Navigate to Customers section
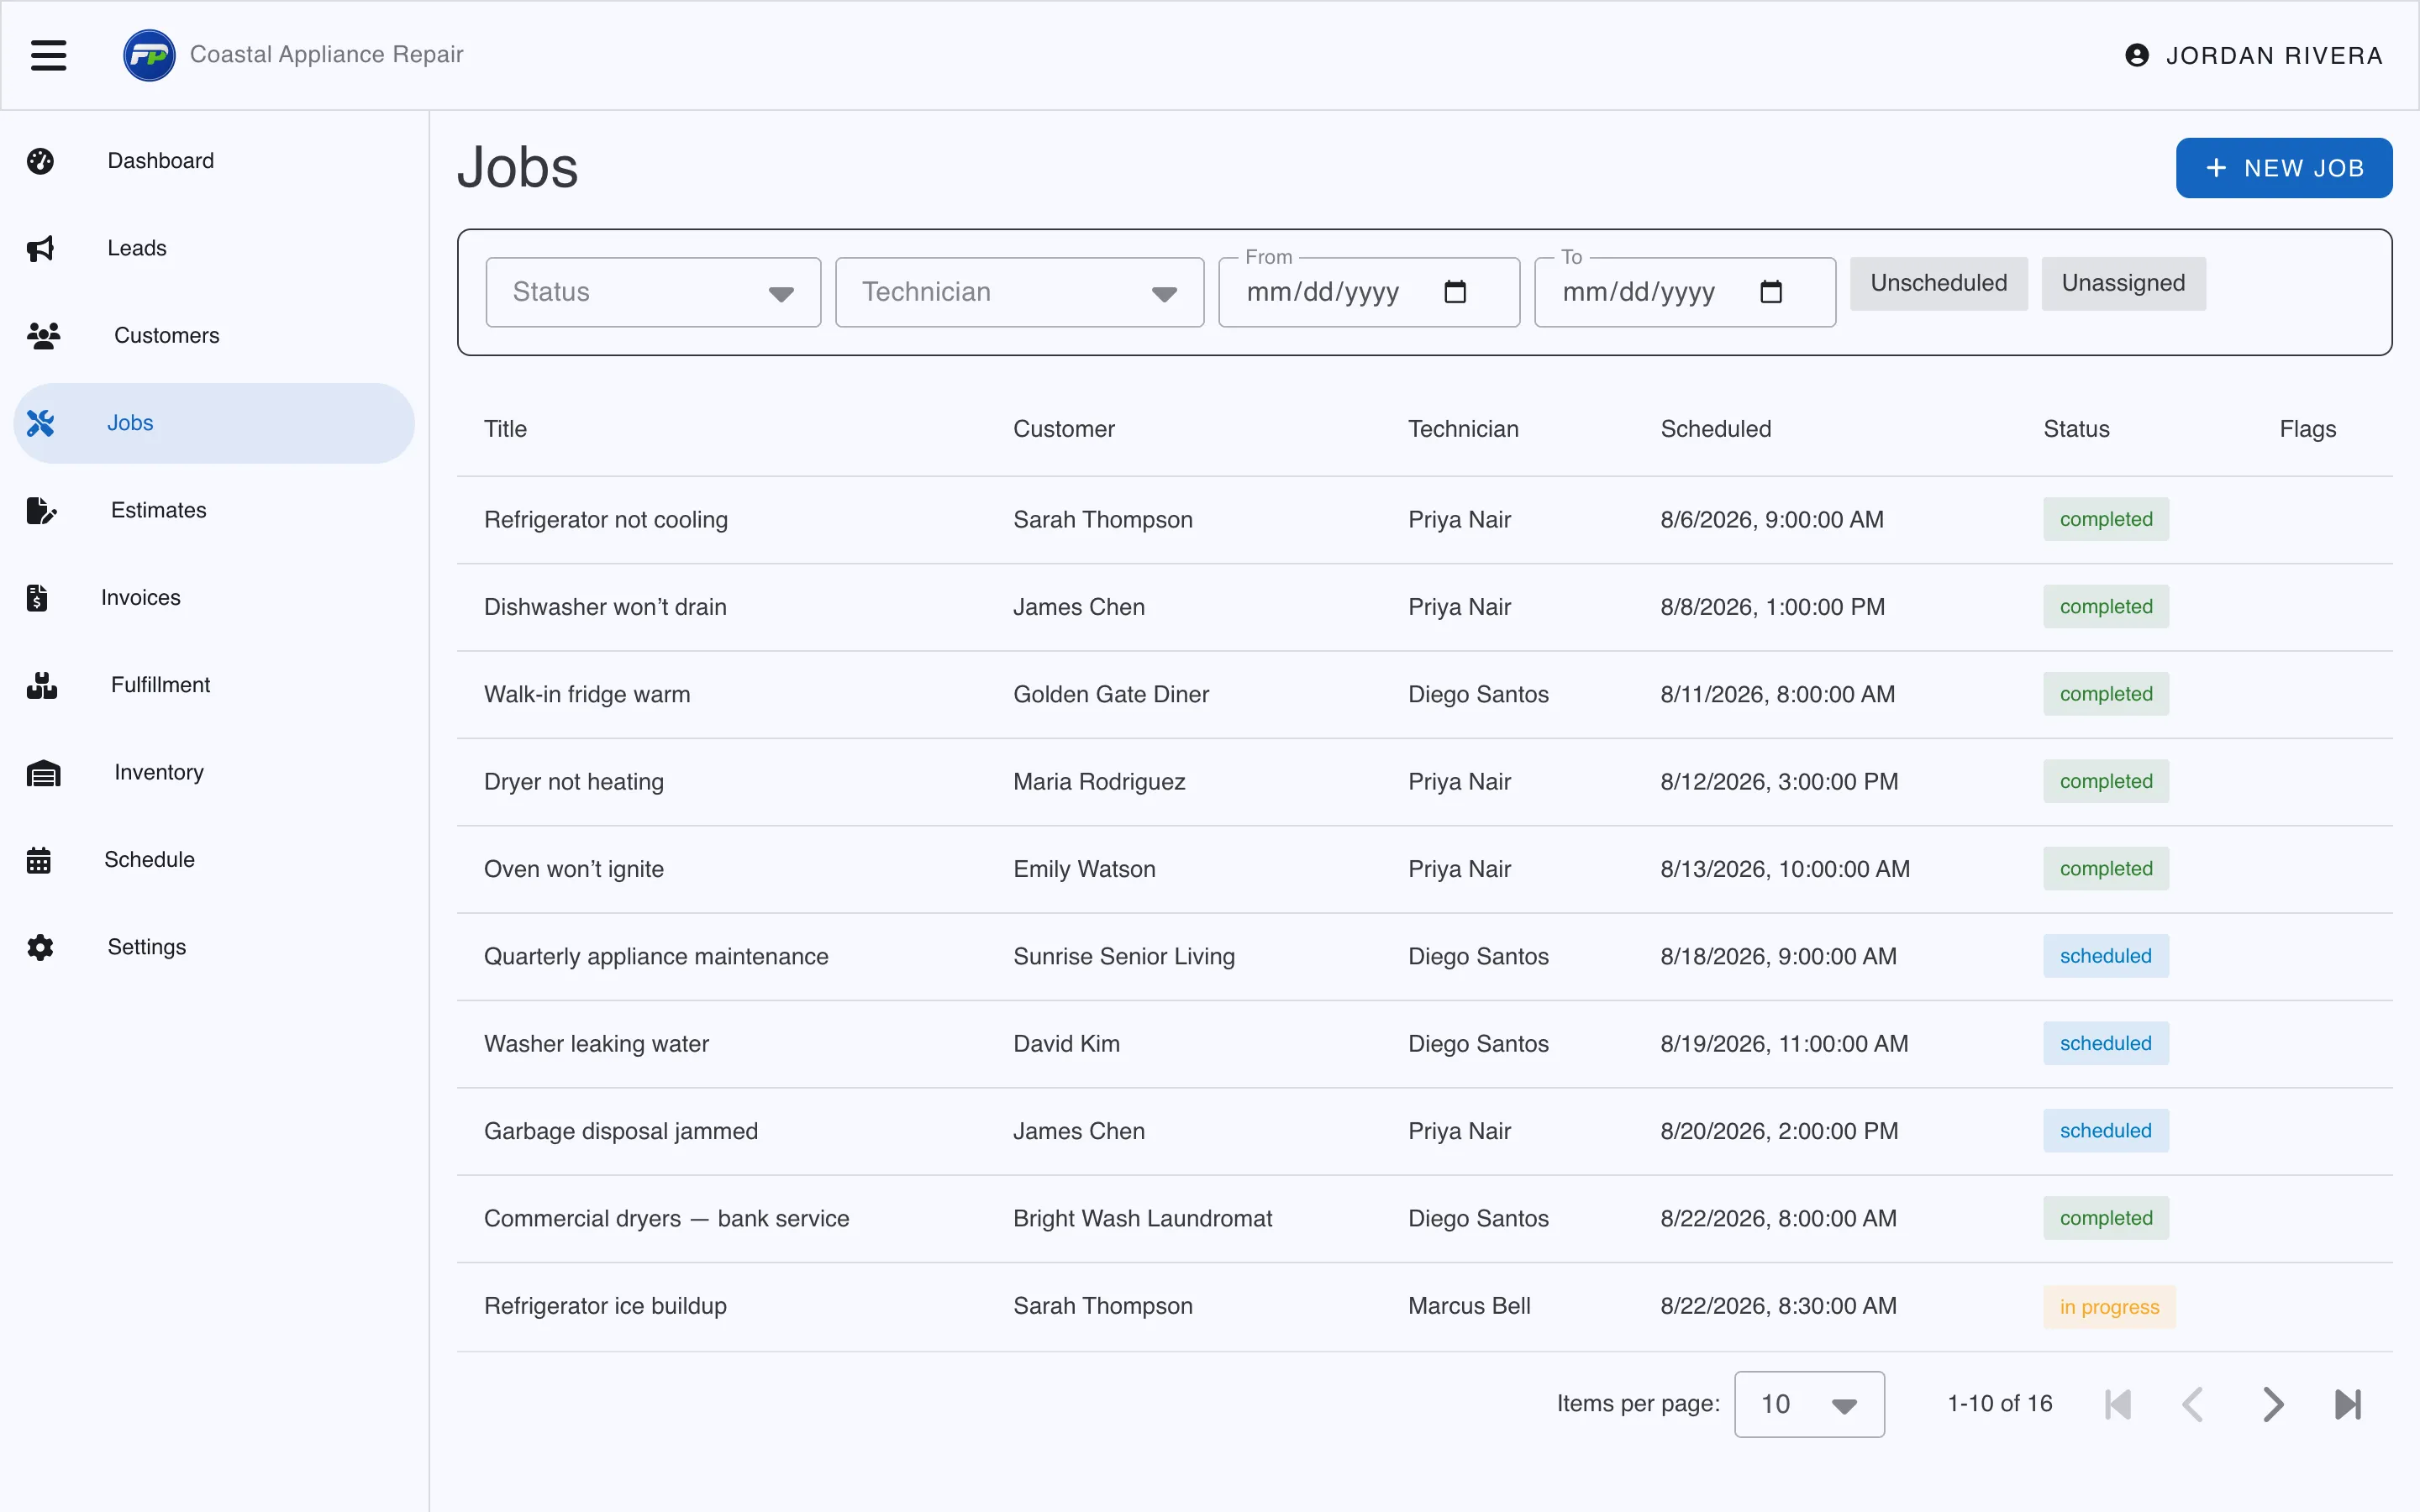2420x1512 pixels. tap(214, 335)
